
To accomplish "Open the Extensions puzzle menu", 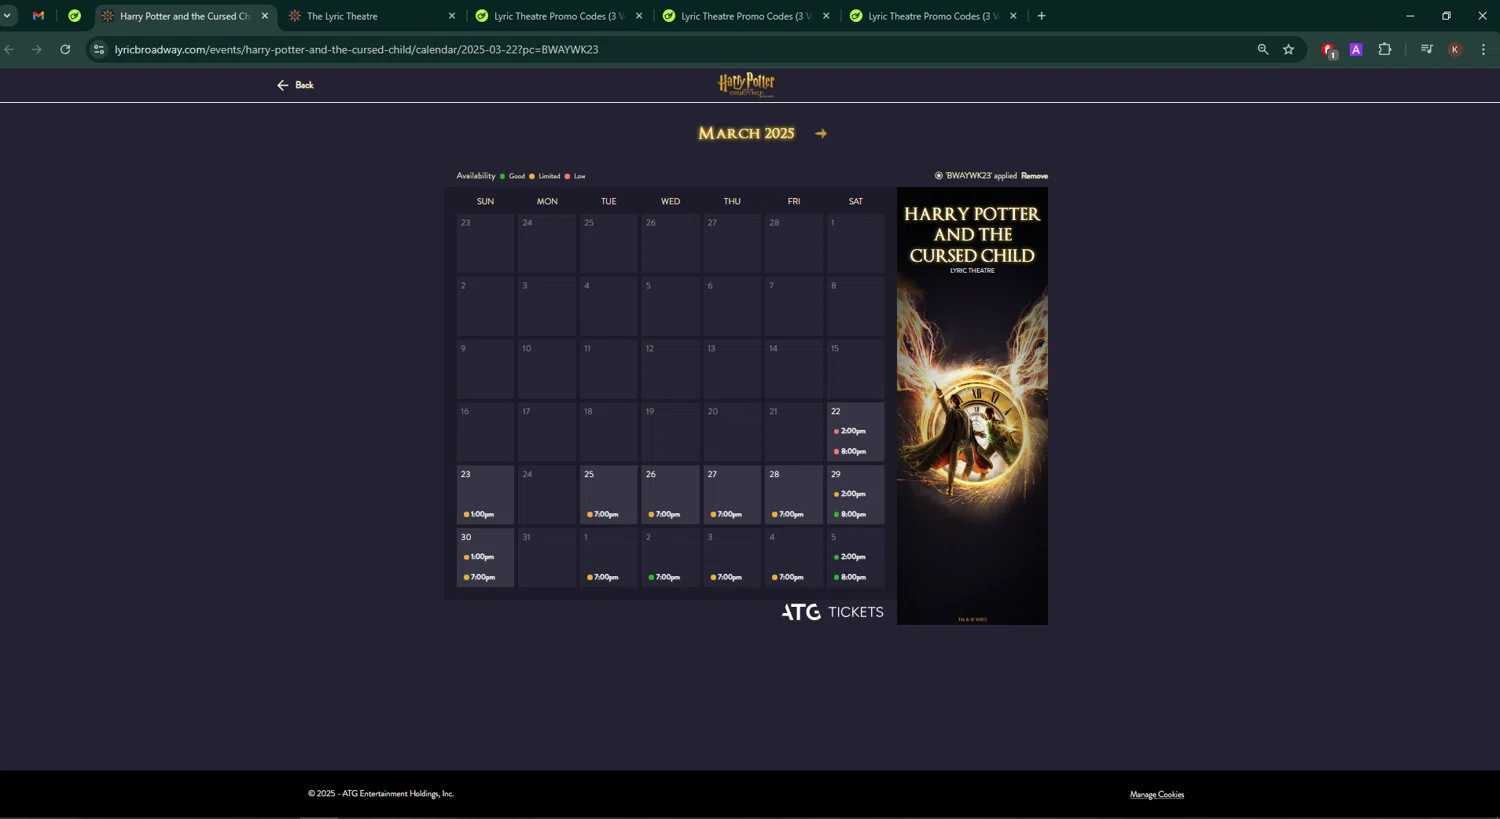I will (x=1385, y=49).
